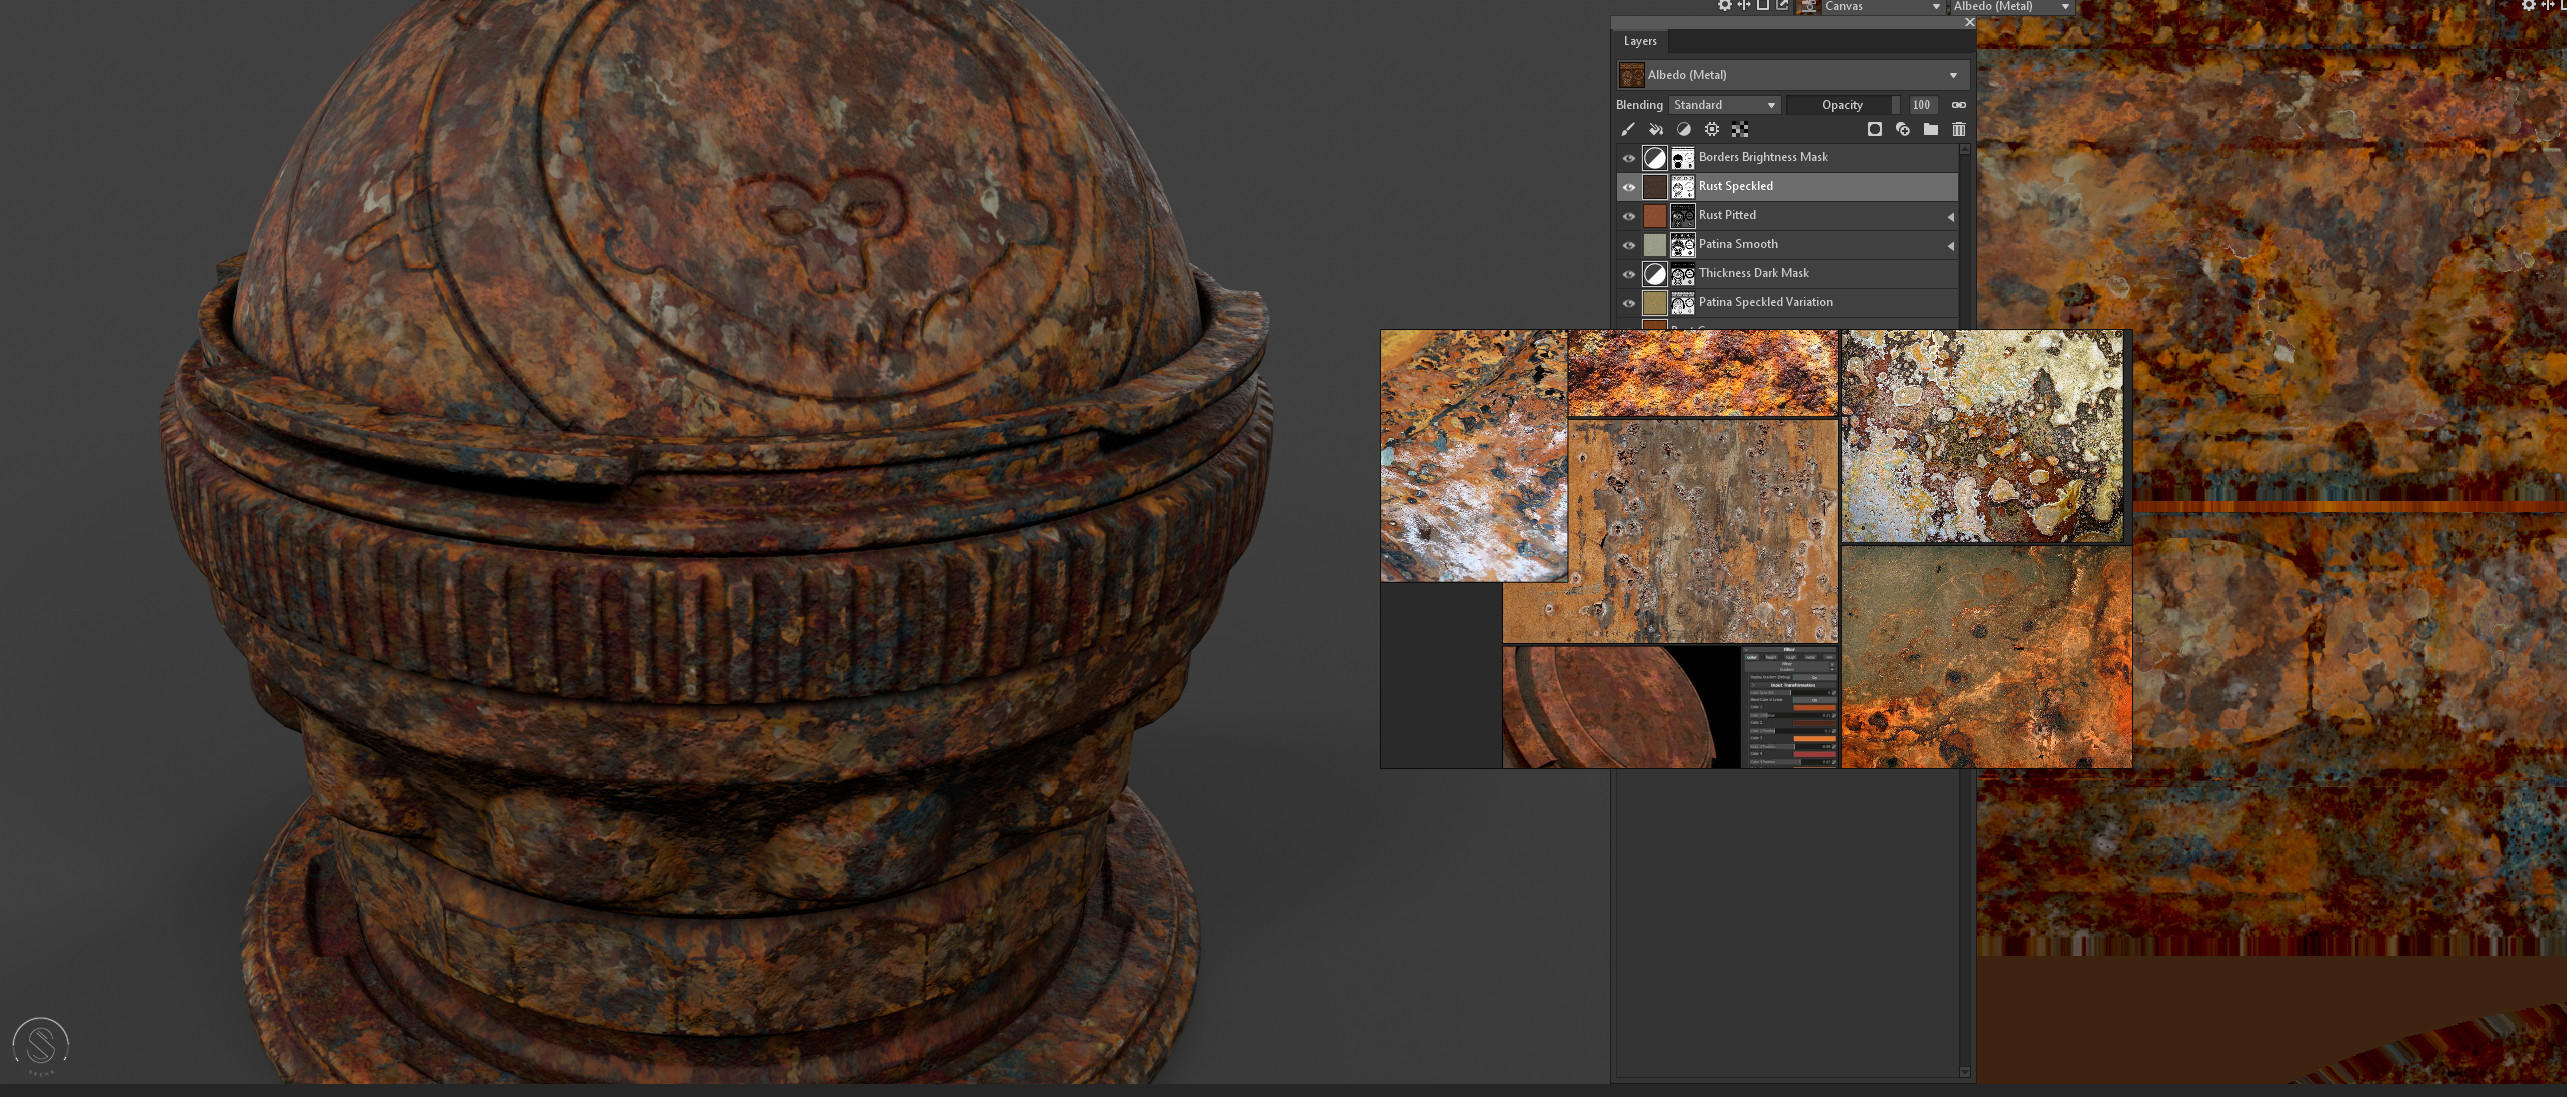Open the Blending mode Standard dropdown

pos(1724,105)
